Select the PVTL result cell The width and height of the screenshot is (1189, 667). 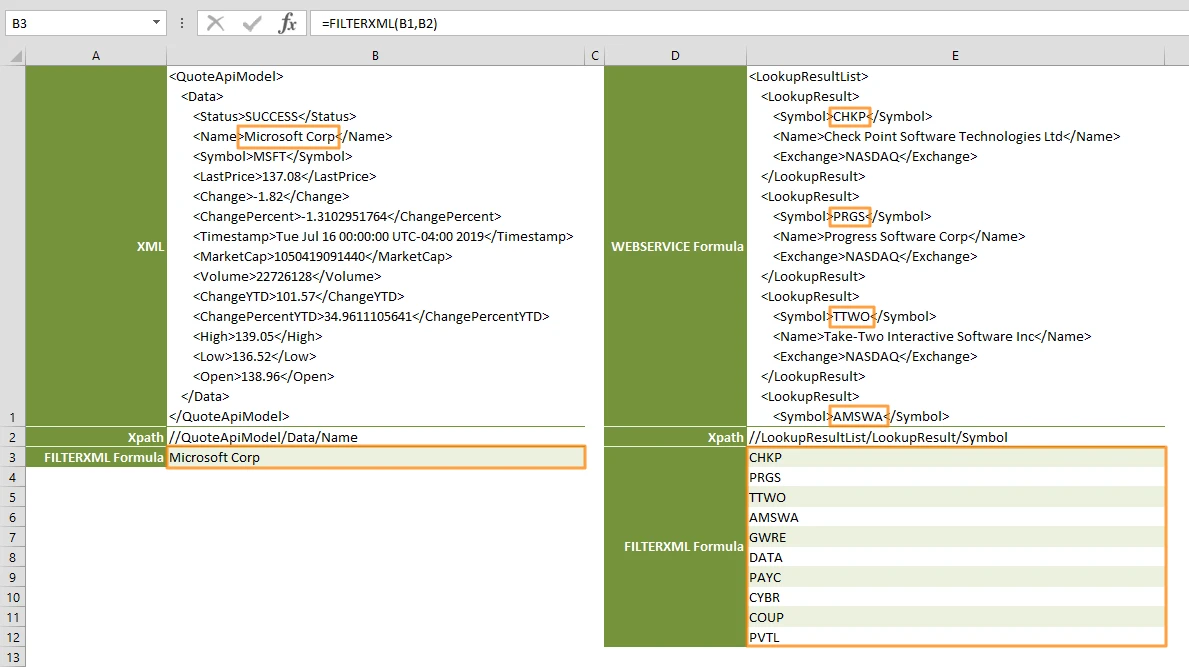point(955,637)
